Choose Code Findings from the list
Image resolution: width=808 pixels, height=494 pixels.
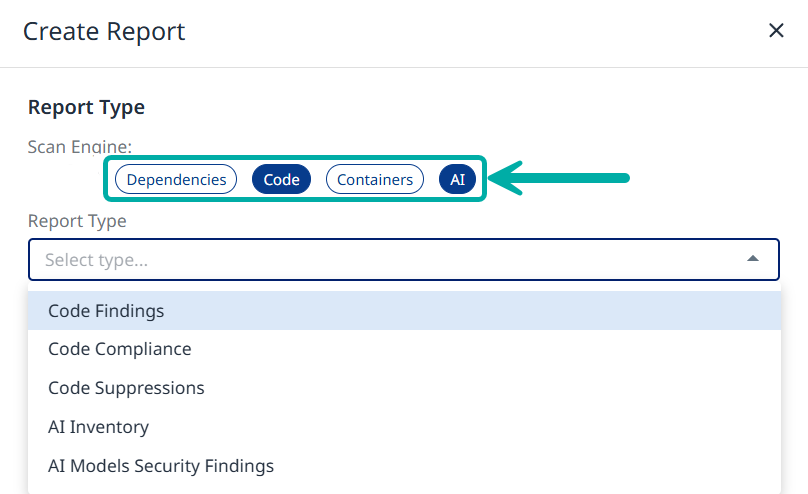coord(106,311)
